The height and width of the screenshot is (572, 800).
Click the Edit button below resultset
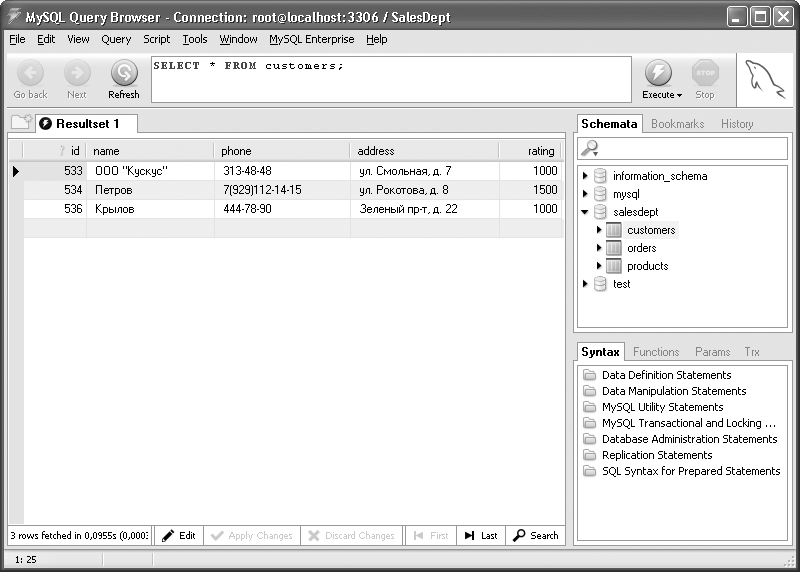(178, 536)
